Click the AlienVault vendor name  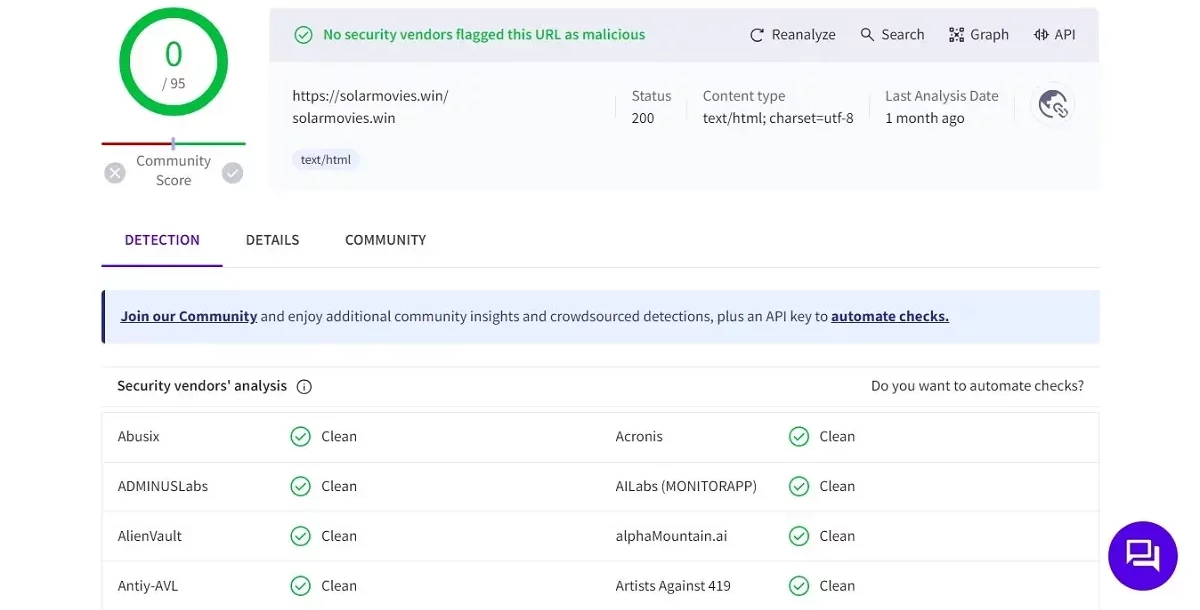(x=150, y=536)
